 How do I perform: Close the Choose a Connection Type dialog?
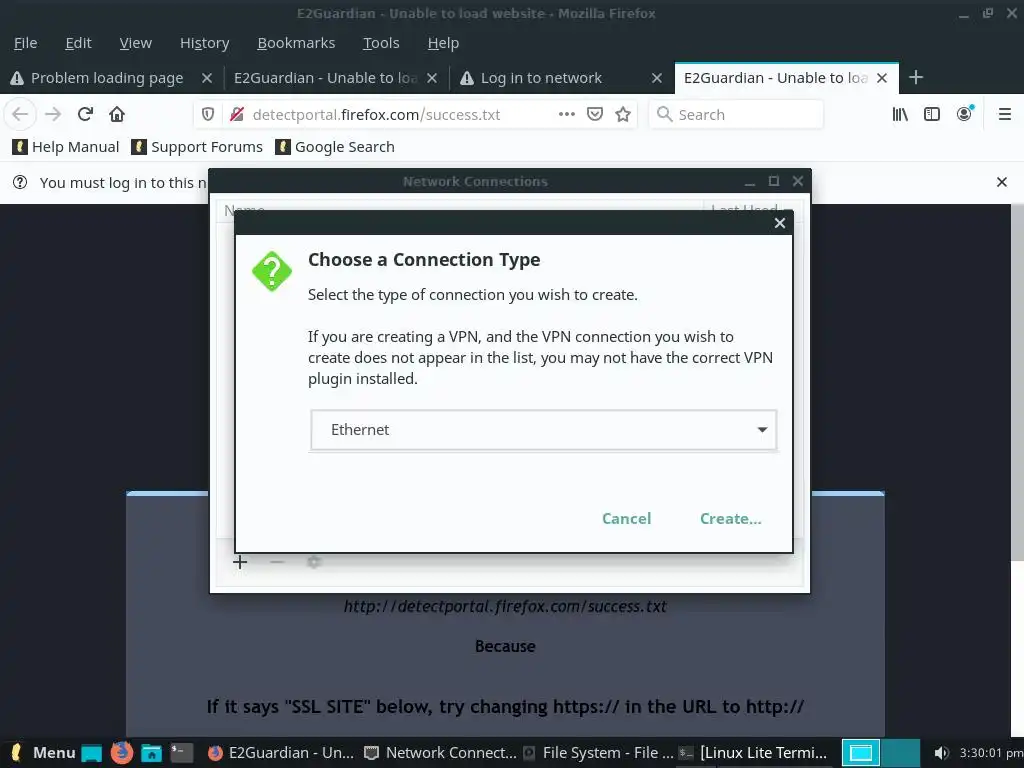point(779,223)
